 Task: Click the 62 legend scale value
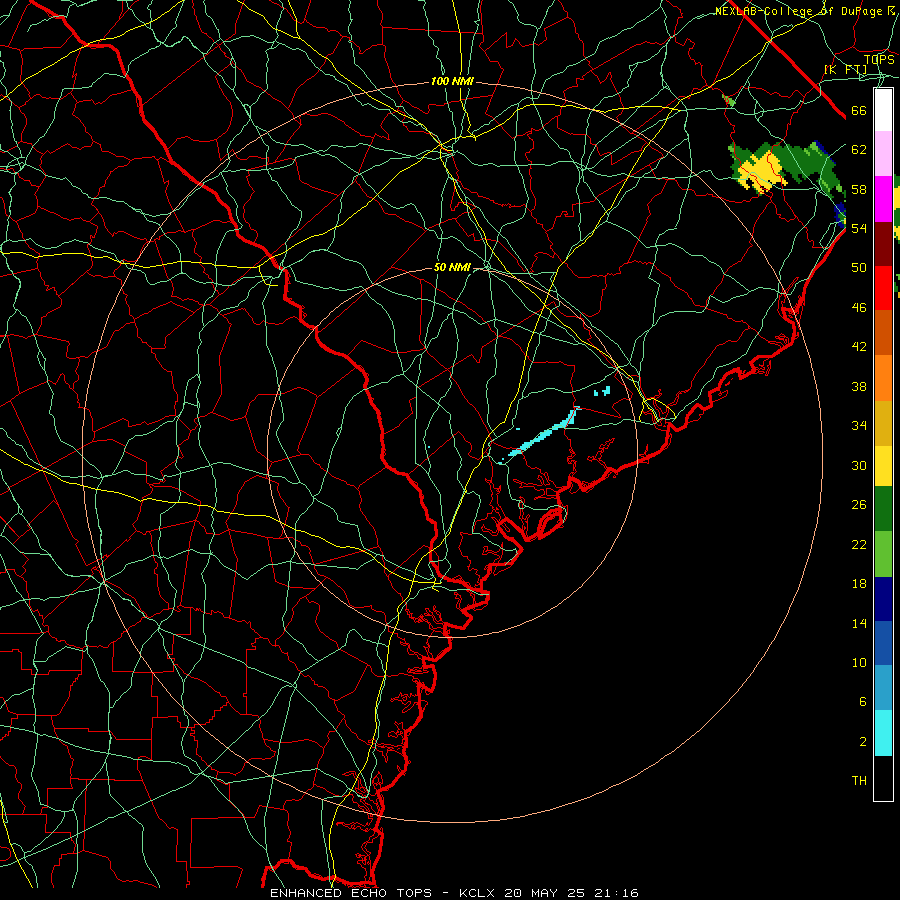click(859, 150)
